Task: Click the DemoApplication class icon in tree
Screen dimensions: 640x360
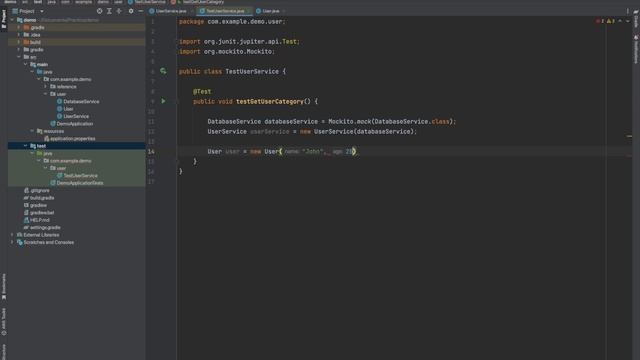Action: 53,123
